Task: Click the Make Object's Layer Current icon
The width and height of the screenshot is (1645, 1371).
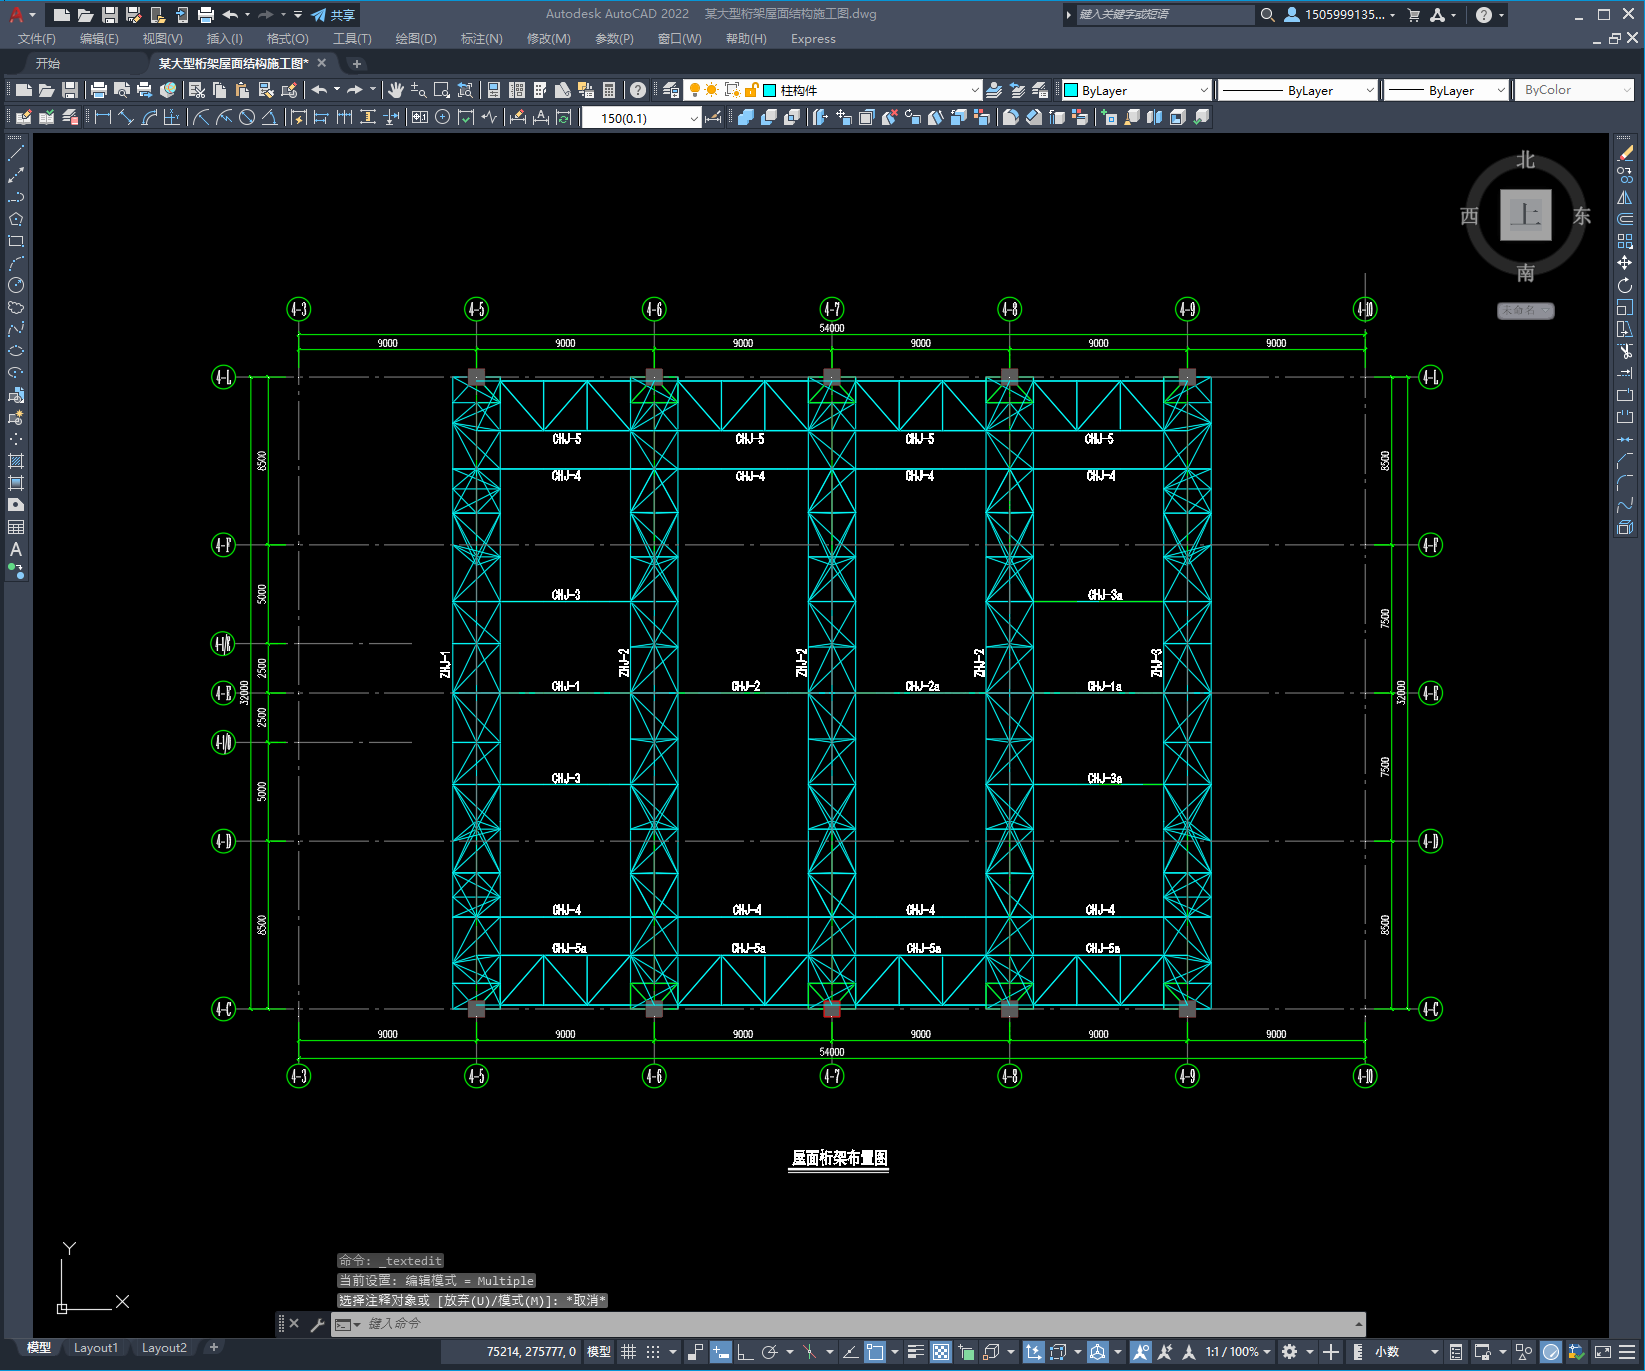Action: coord(995,90)
